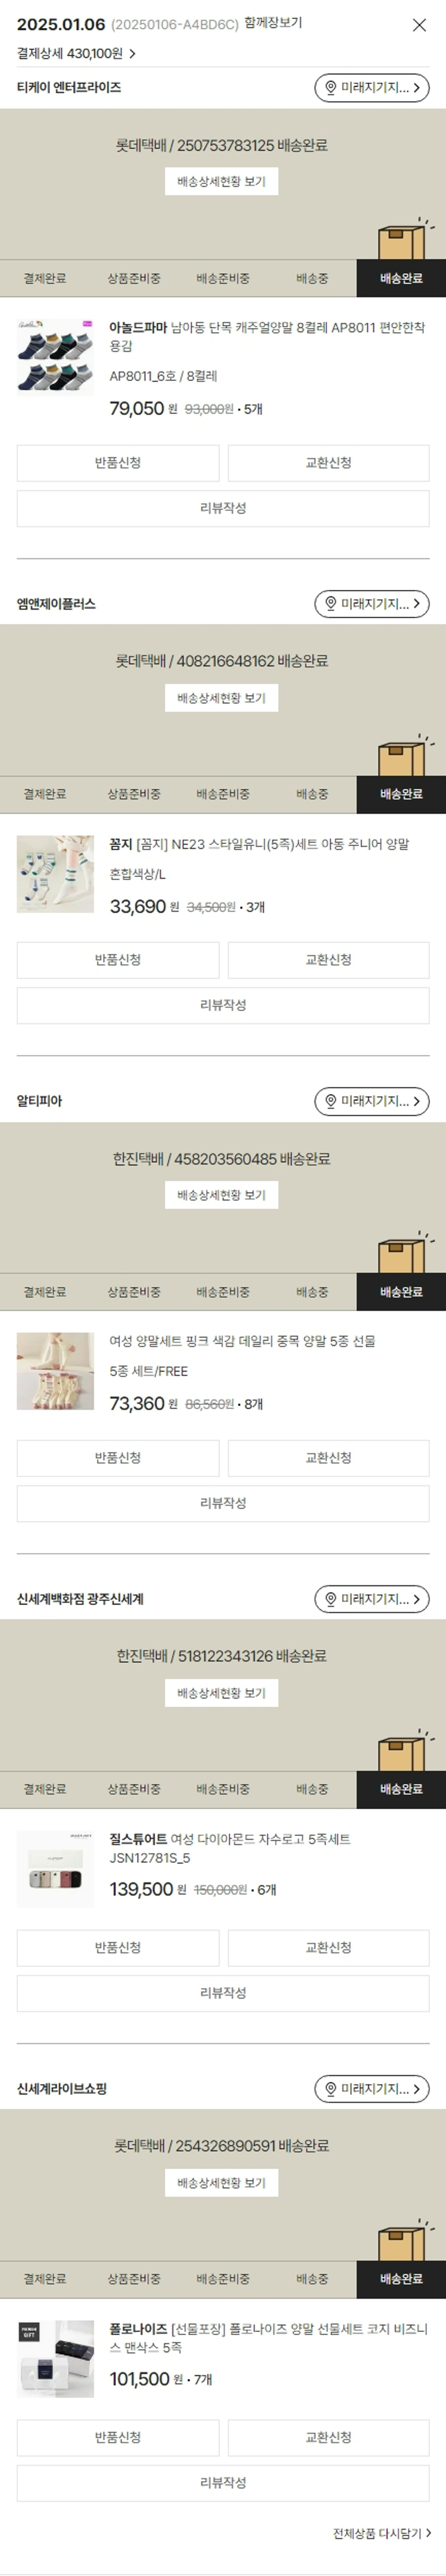
Task: Open 질스튜어트 socks set product thumbnail
Action: tap(55, 1869)
